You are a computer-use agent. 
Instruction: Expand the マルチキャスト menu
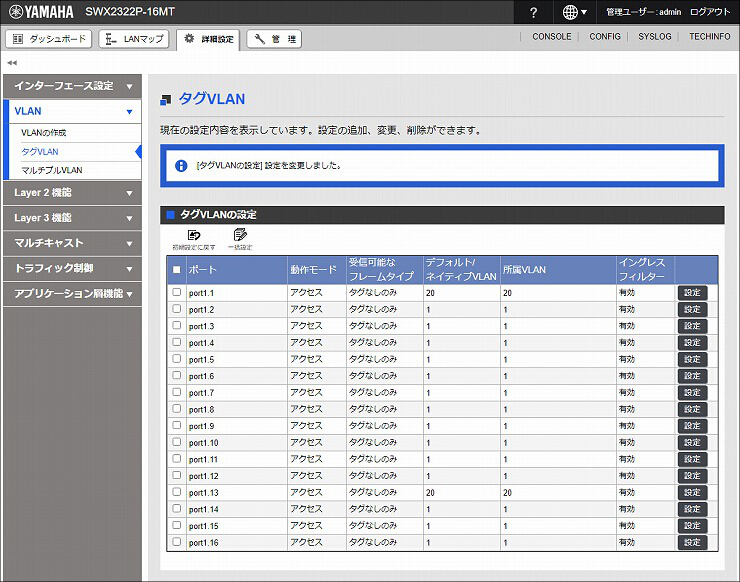[x=72, y=243]
